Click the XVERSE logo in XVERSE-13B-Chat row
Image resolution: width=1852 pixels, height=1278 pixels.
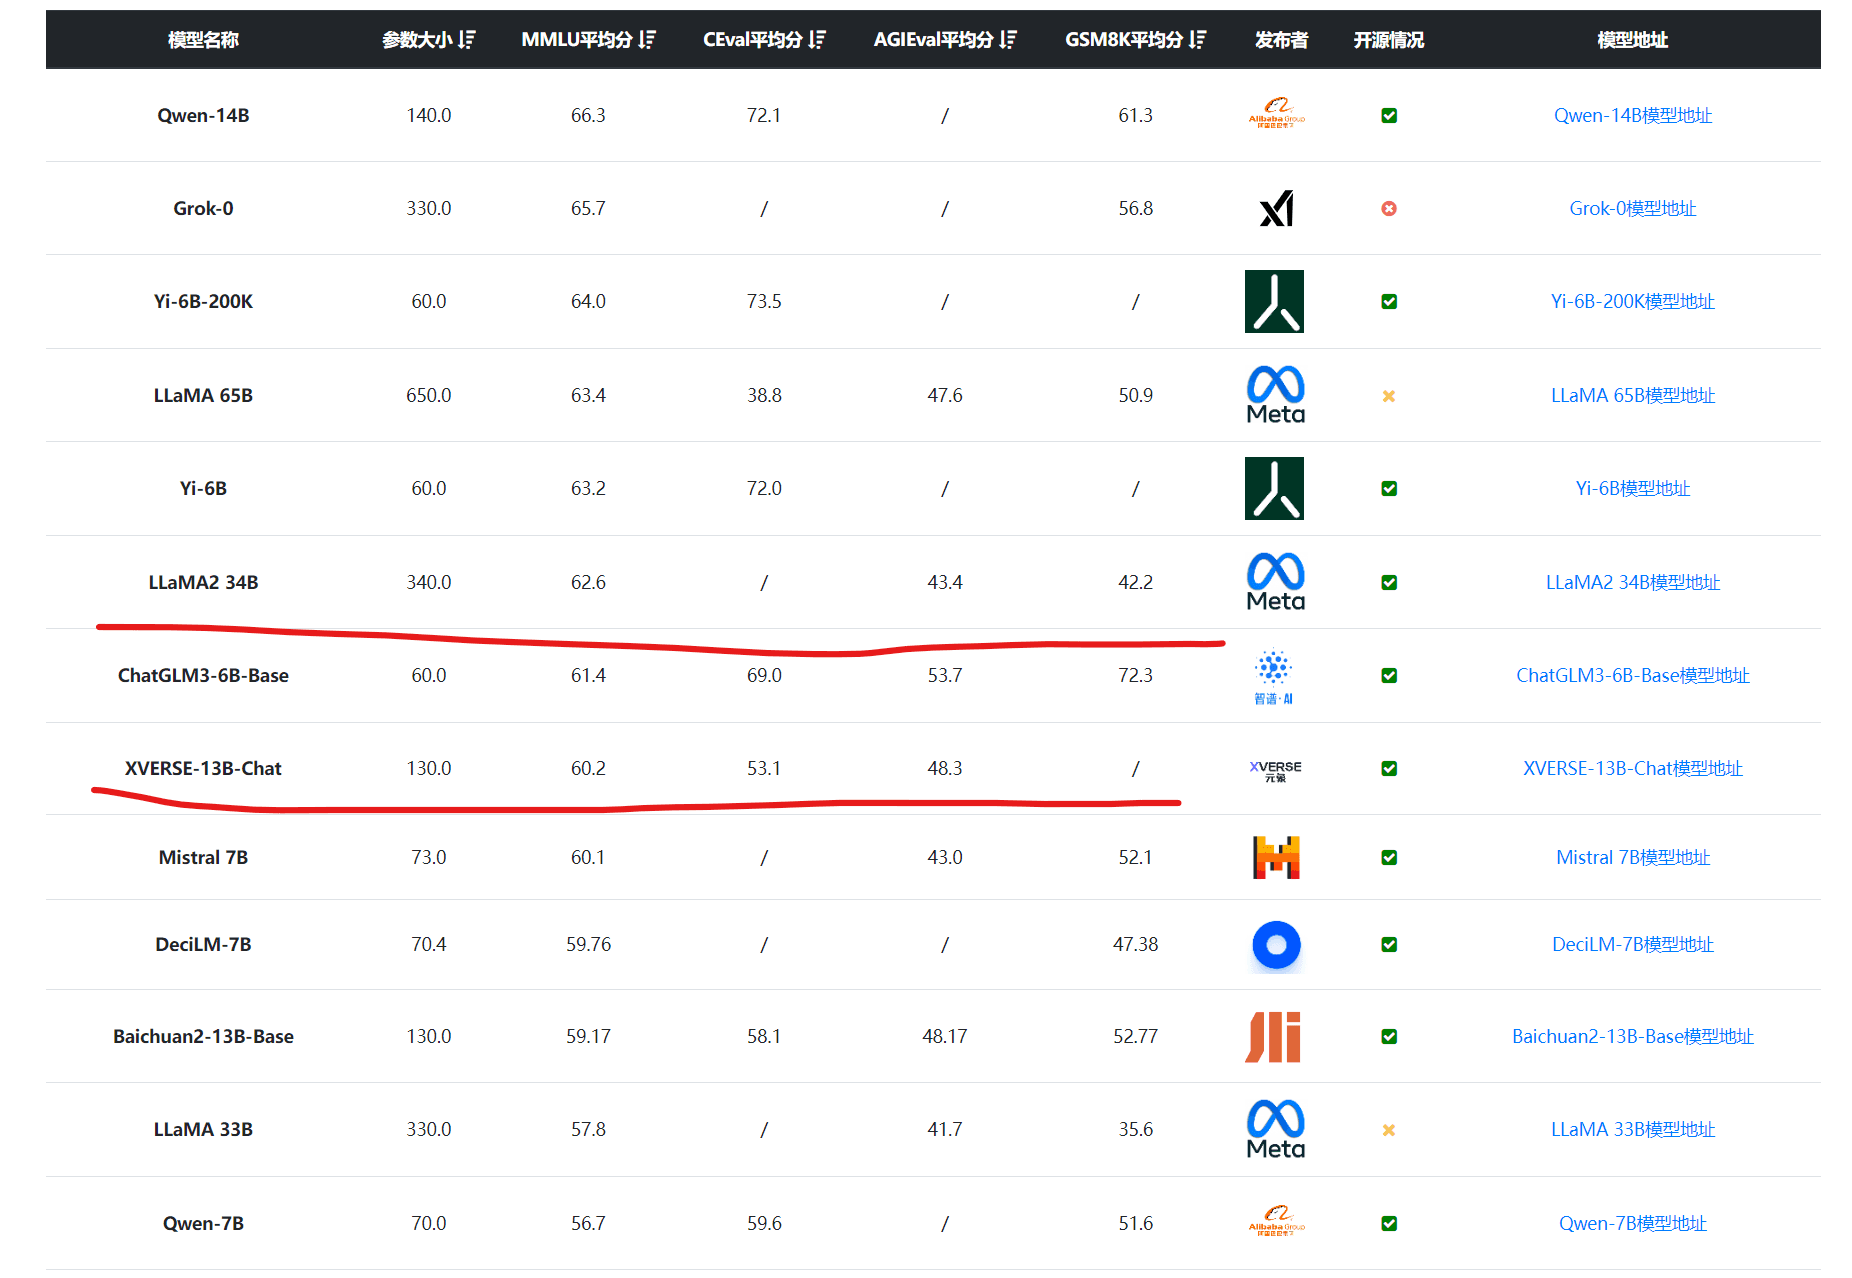1275,769
